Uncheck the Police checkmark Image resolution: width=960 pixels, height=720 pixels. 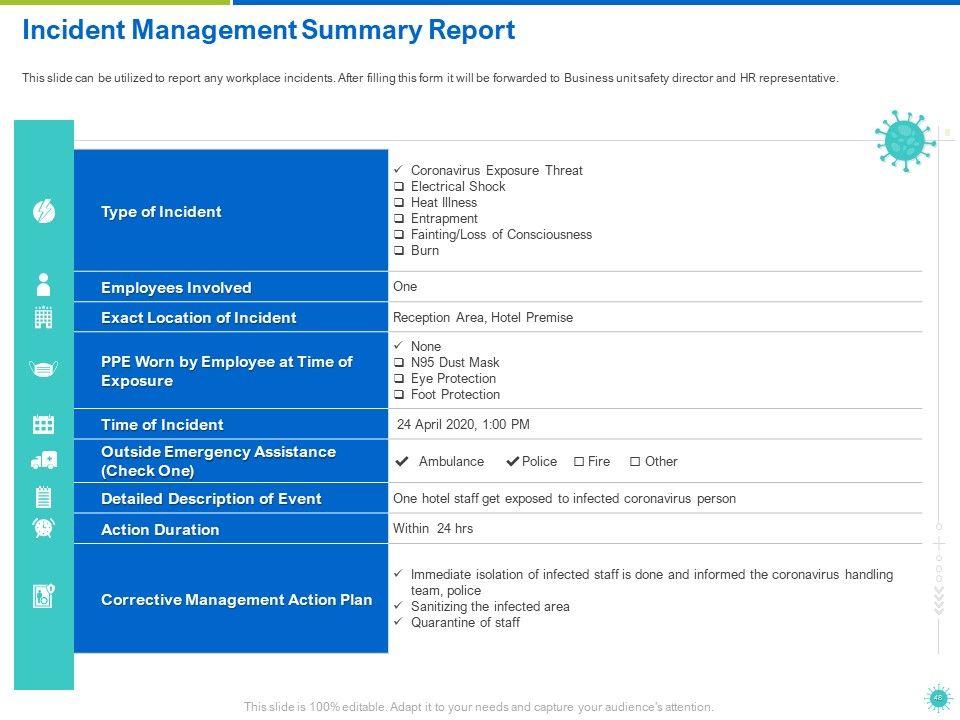pyautogui.click(x=513, y=462)
